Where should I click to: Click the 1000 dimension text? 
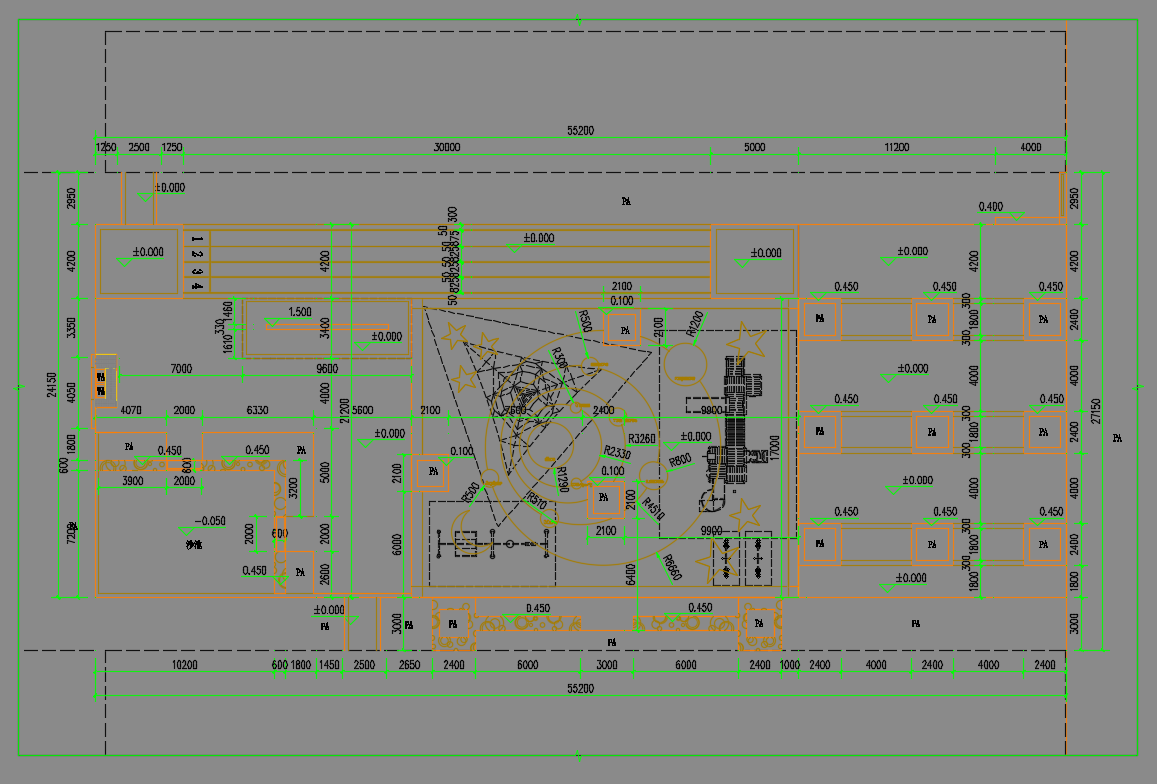(790, 664)
